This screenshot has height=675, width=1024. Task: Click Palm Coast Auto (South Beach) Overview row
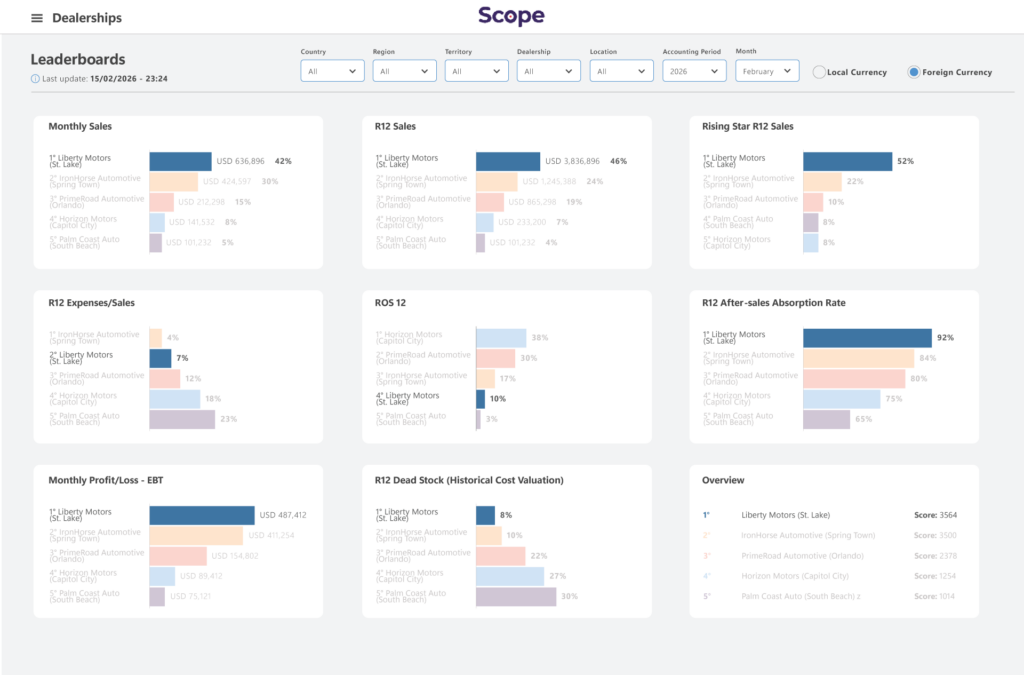pos(829,597)
